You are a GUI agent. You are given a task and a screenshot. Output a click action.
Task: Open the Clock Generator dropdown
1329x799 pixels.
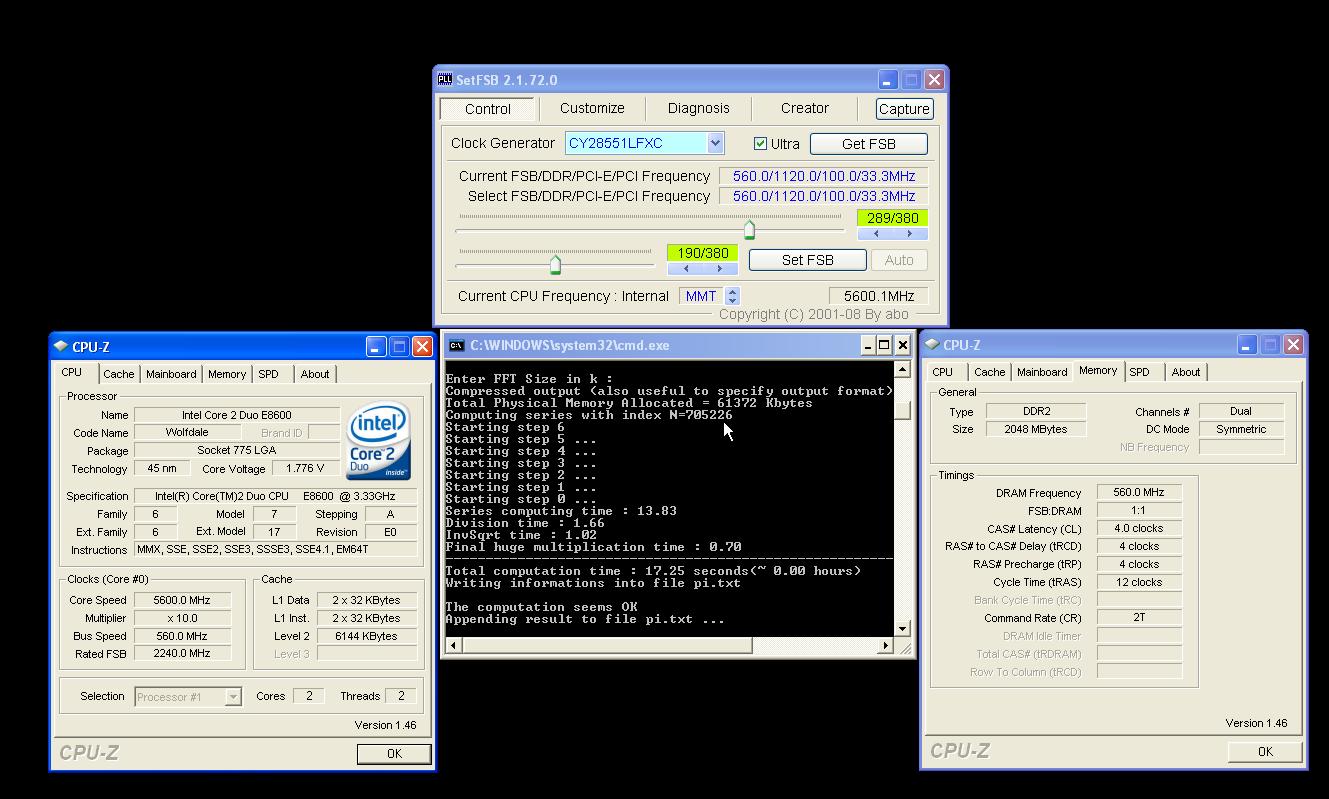715,143
